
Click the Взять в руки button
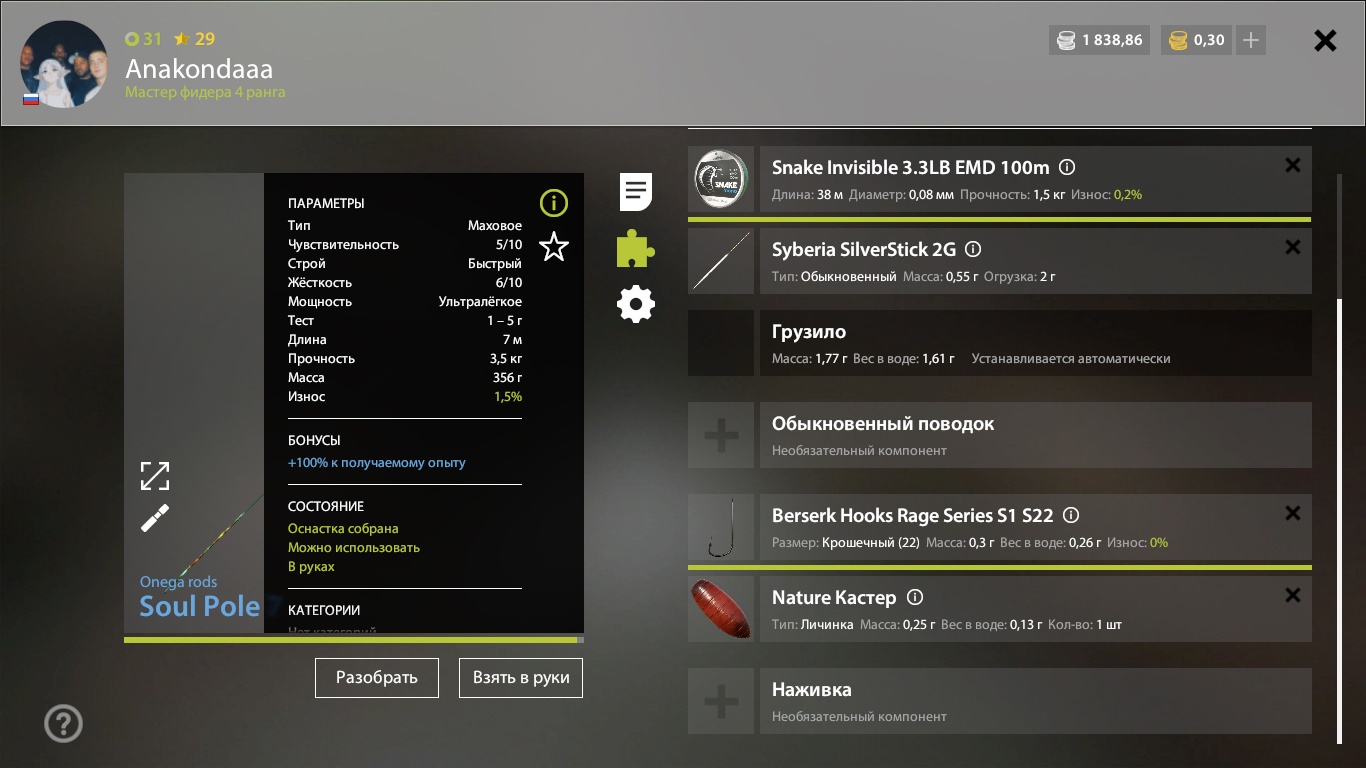click(521, 678)
